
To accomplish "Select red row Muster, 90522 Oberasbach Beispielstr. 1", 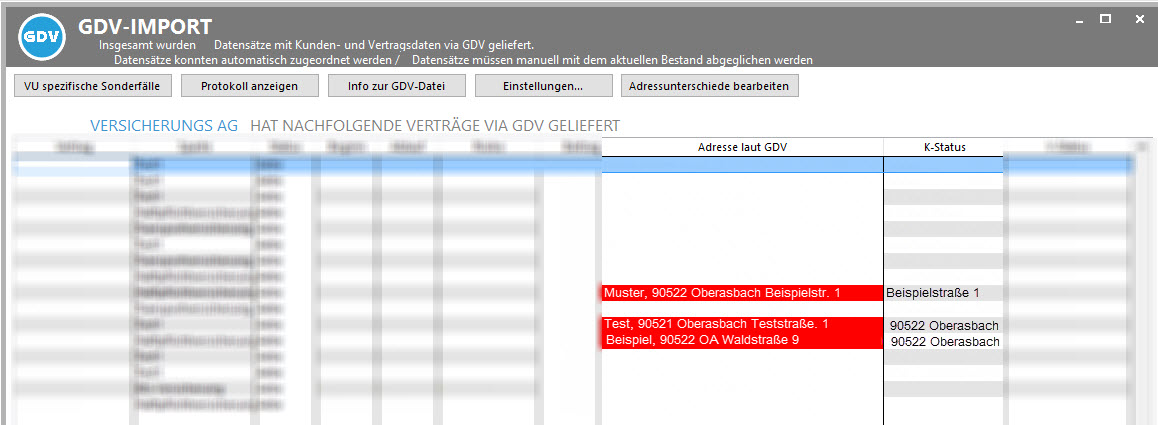I will pyautogui.click(x=741, y=293).
